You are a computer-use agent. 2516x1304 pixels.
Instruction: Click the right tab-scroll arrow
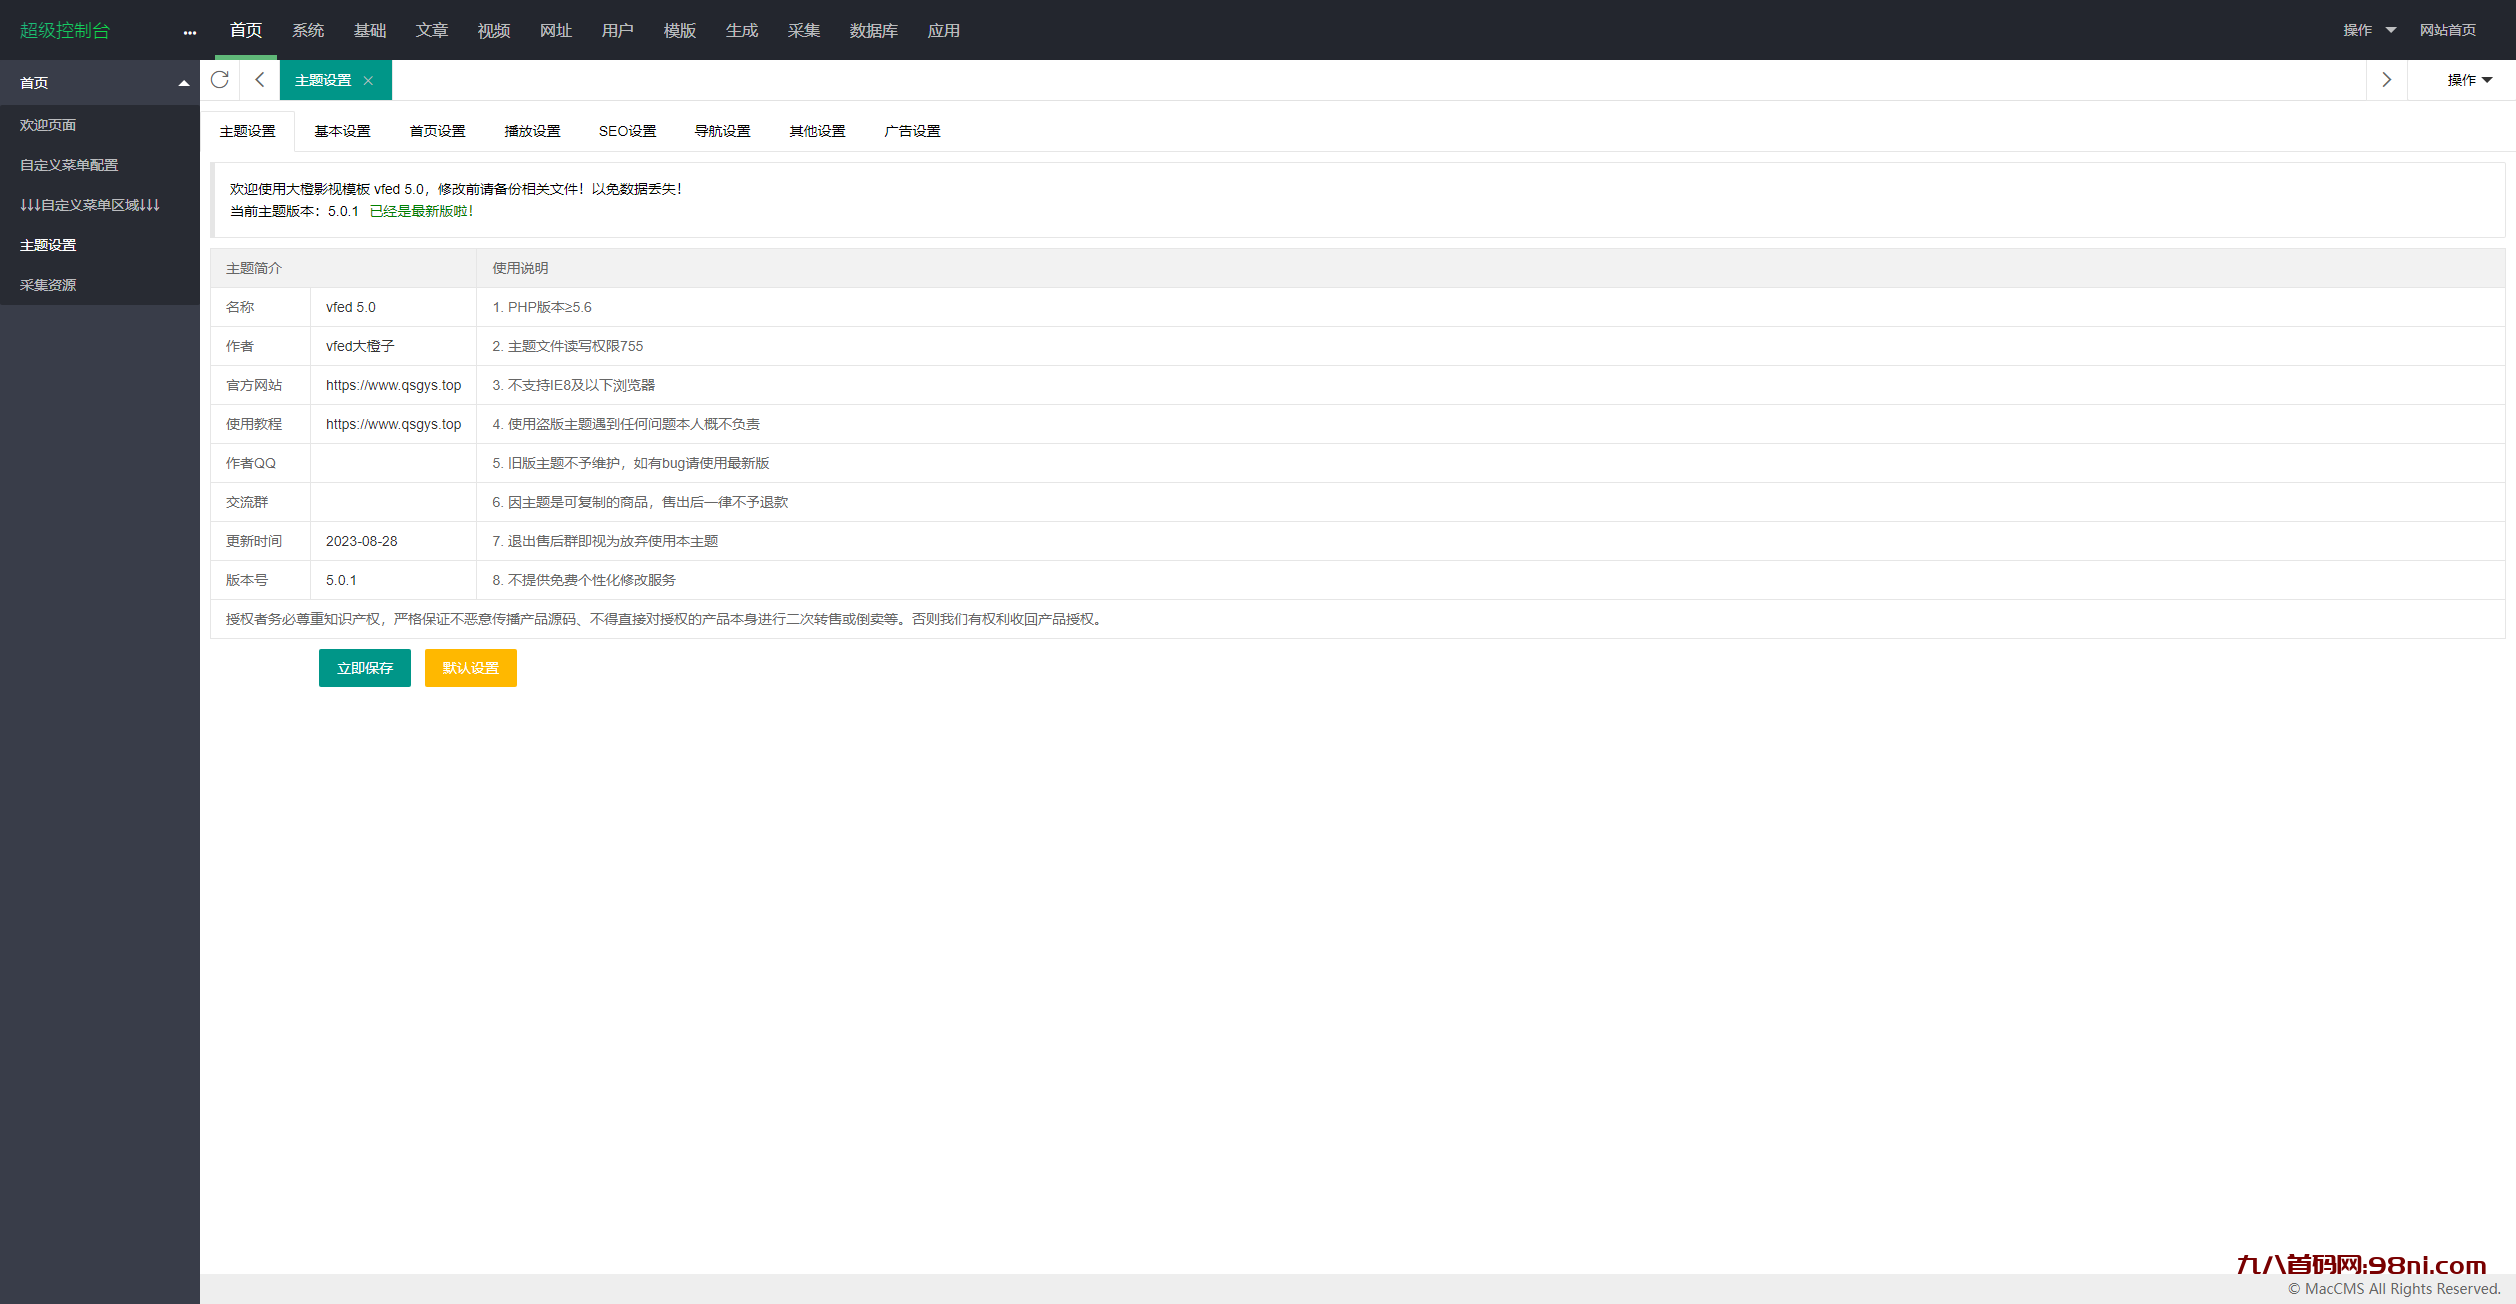(x=2386, y=80)
